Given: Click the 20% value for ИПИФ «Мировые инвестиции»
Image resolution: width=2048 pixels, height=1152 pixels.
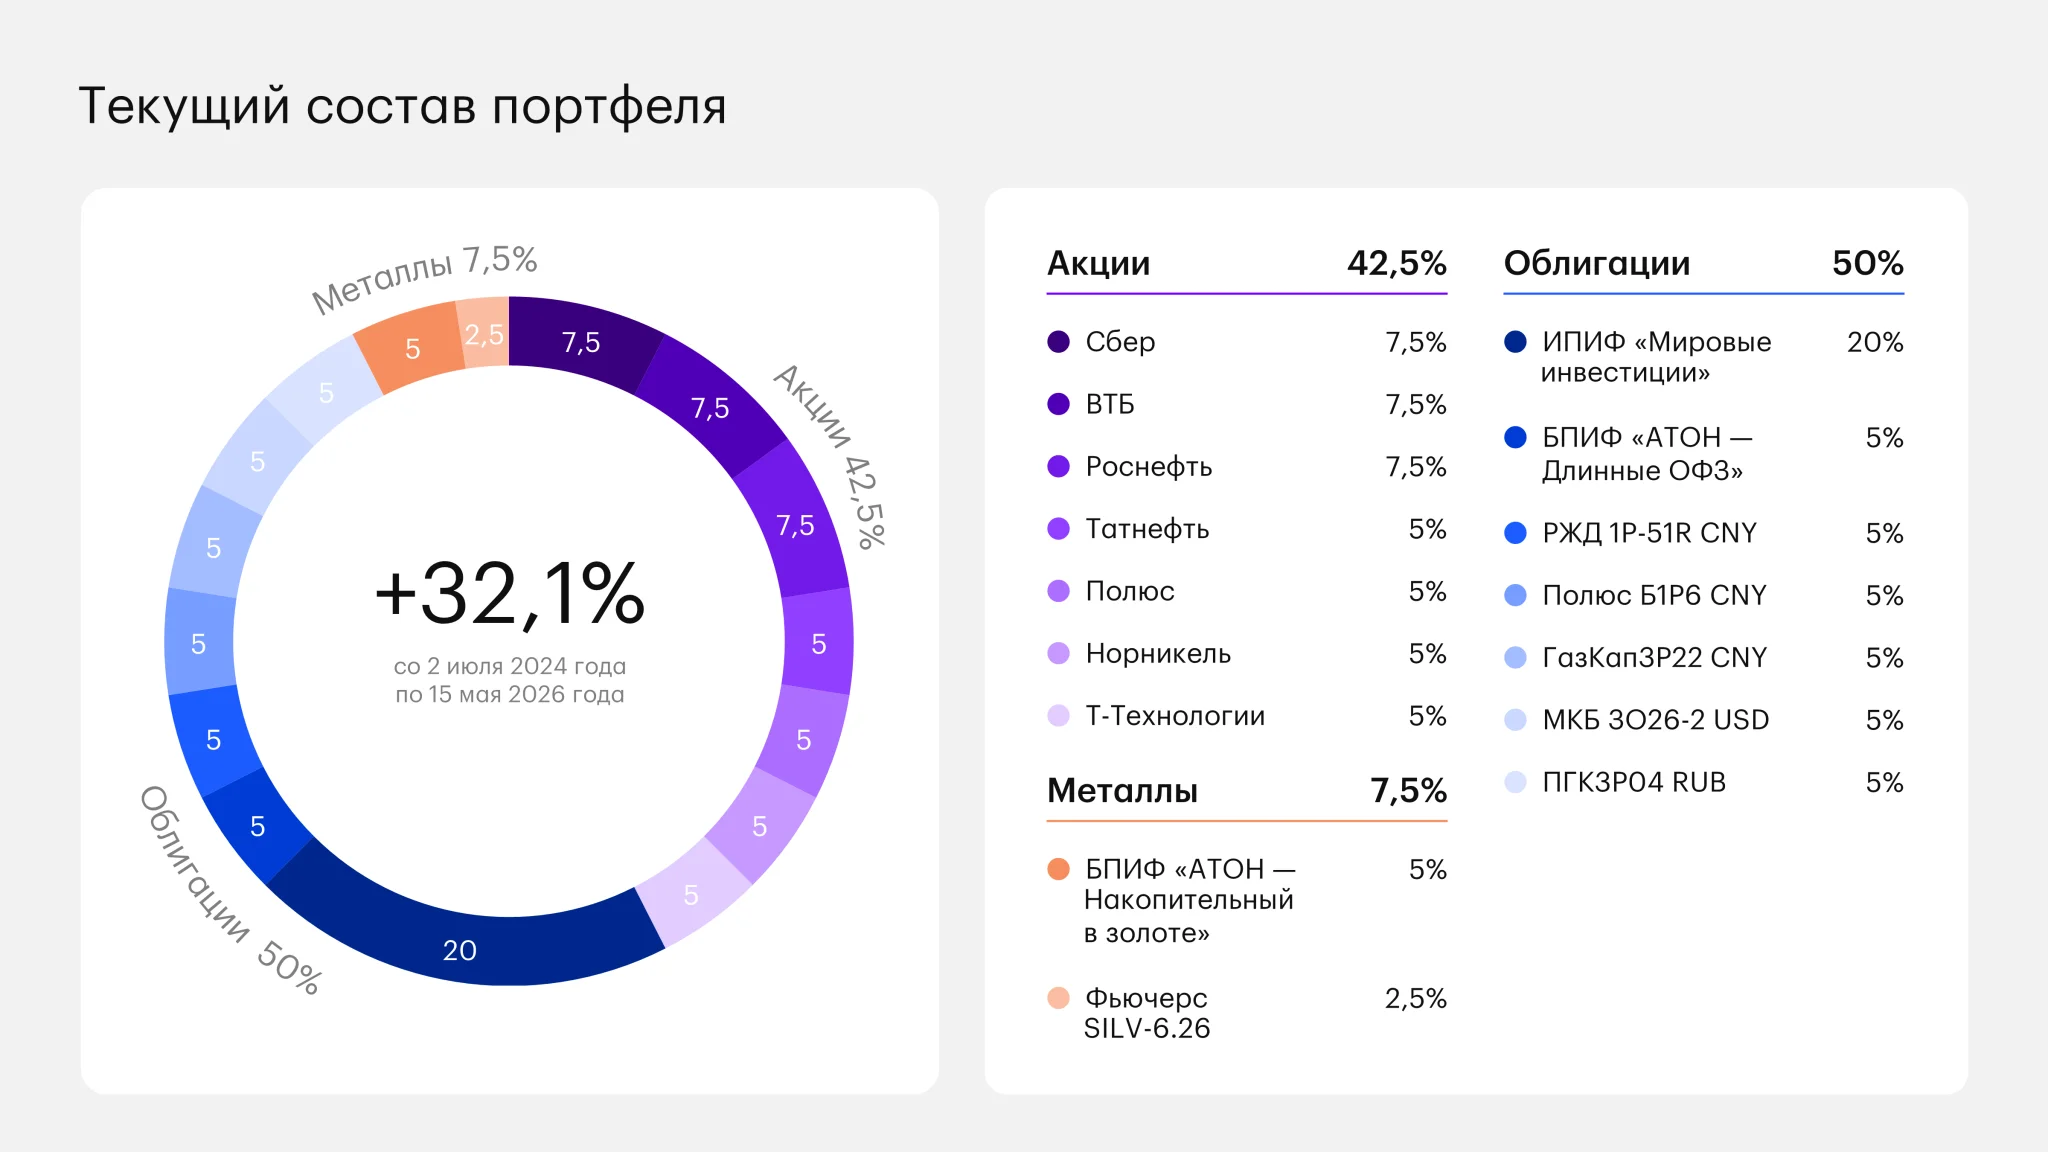Looking at the screenshot, I should coord(1875,342).
